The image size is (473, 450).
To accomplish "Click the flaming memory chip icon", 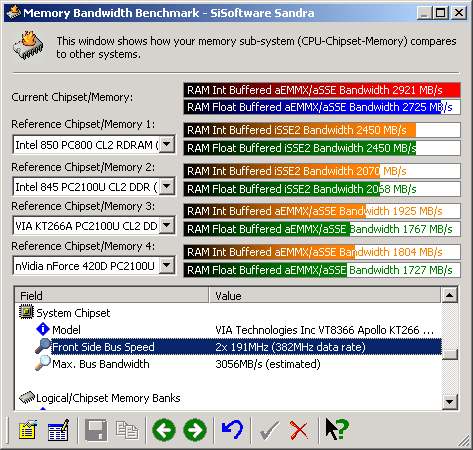I will click(x=29, y=46).
